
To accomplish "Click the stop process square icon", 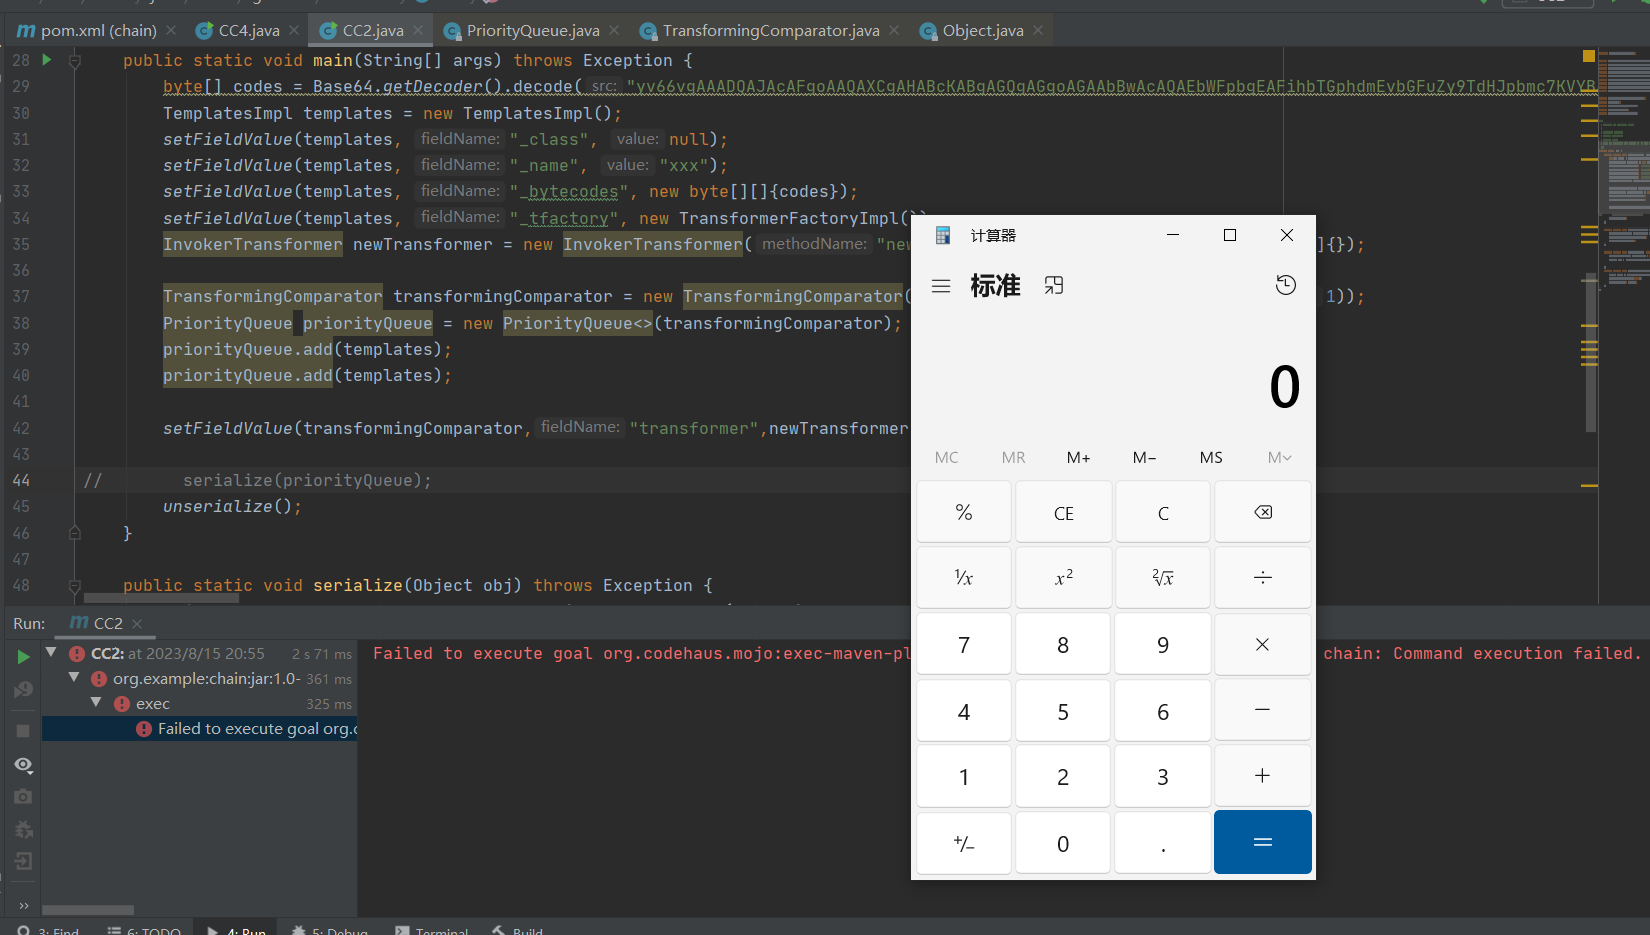I will coord(23,731).
